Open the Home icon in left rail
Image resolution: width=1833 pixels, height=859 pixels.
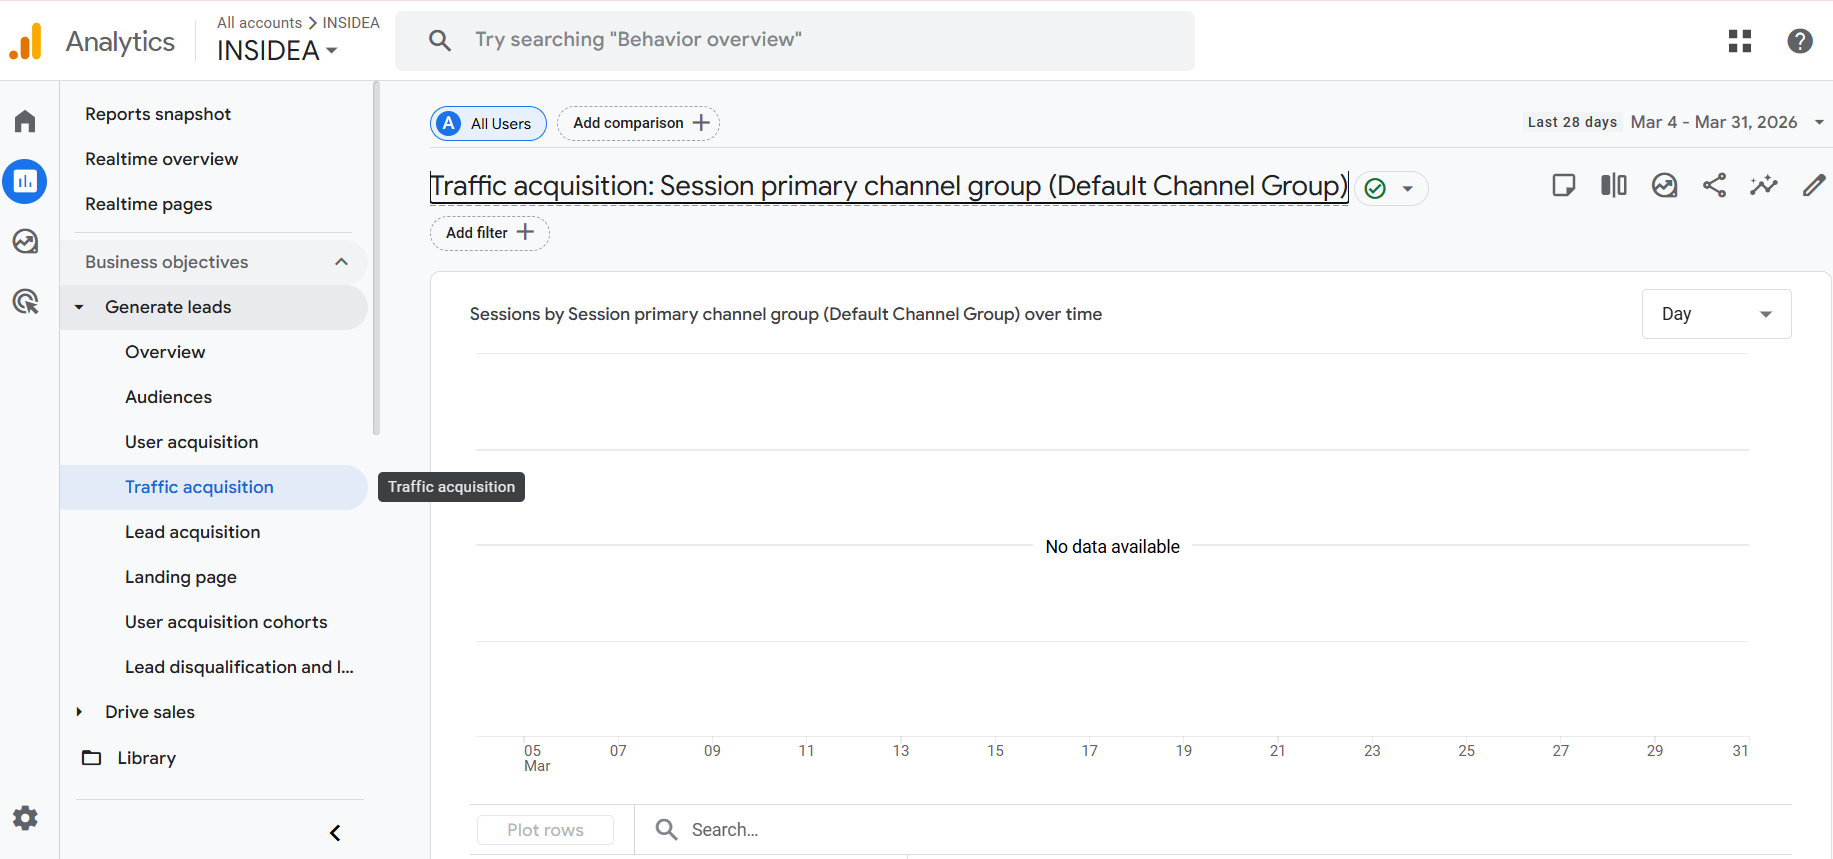click(x=25, y=121)
